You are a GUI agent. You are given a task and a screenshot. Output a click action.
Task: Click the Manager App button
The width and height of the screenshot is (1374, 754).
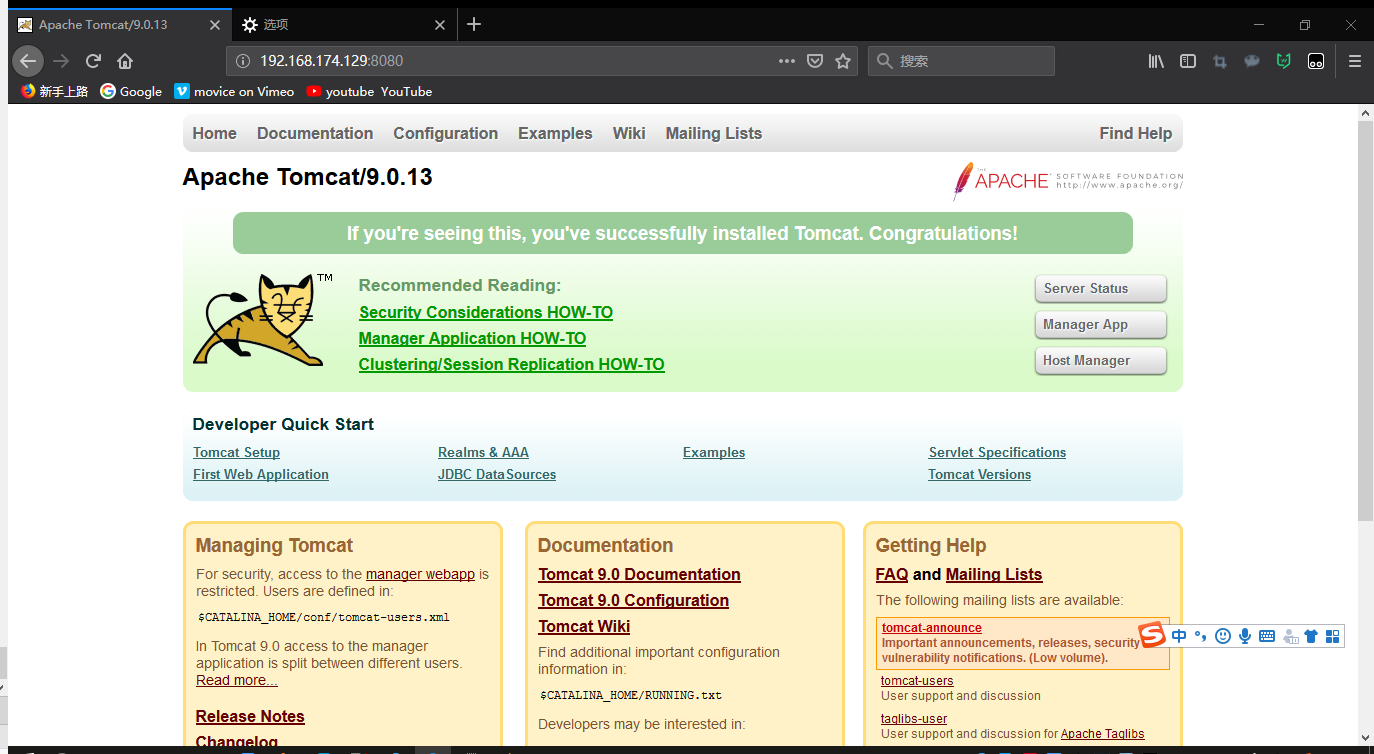pos(1100,324)
